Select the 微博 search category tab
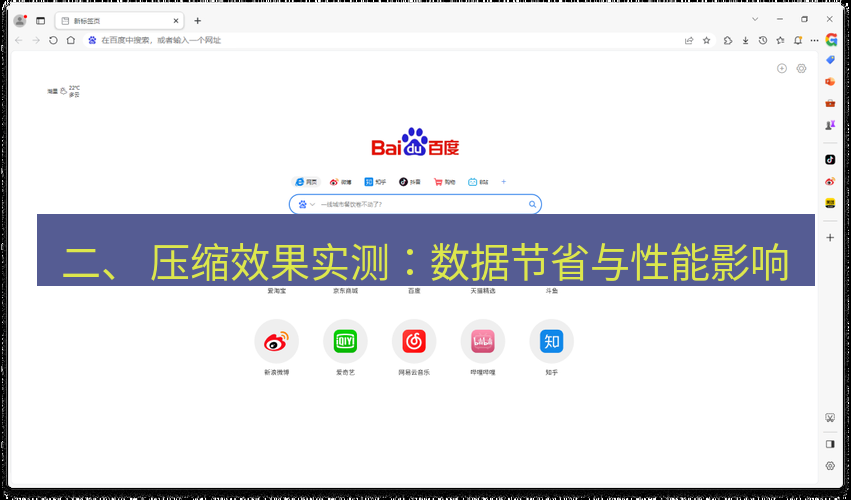This screenshot has width=851, height=500. click(x=341, y=182)
